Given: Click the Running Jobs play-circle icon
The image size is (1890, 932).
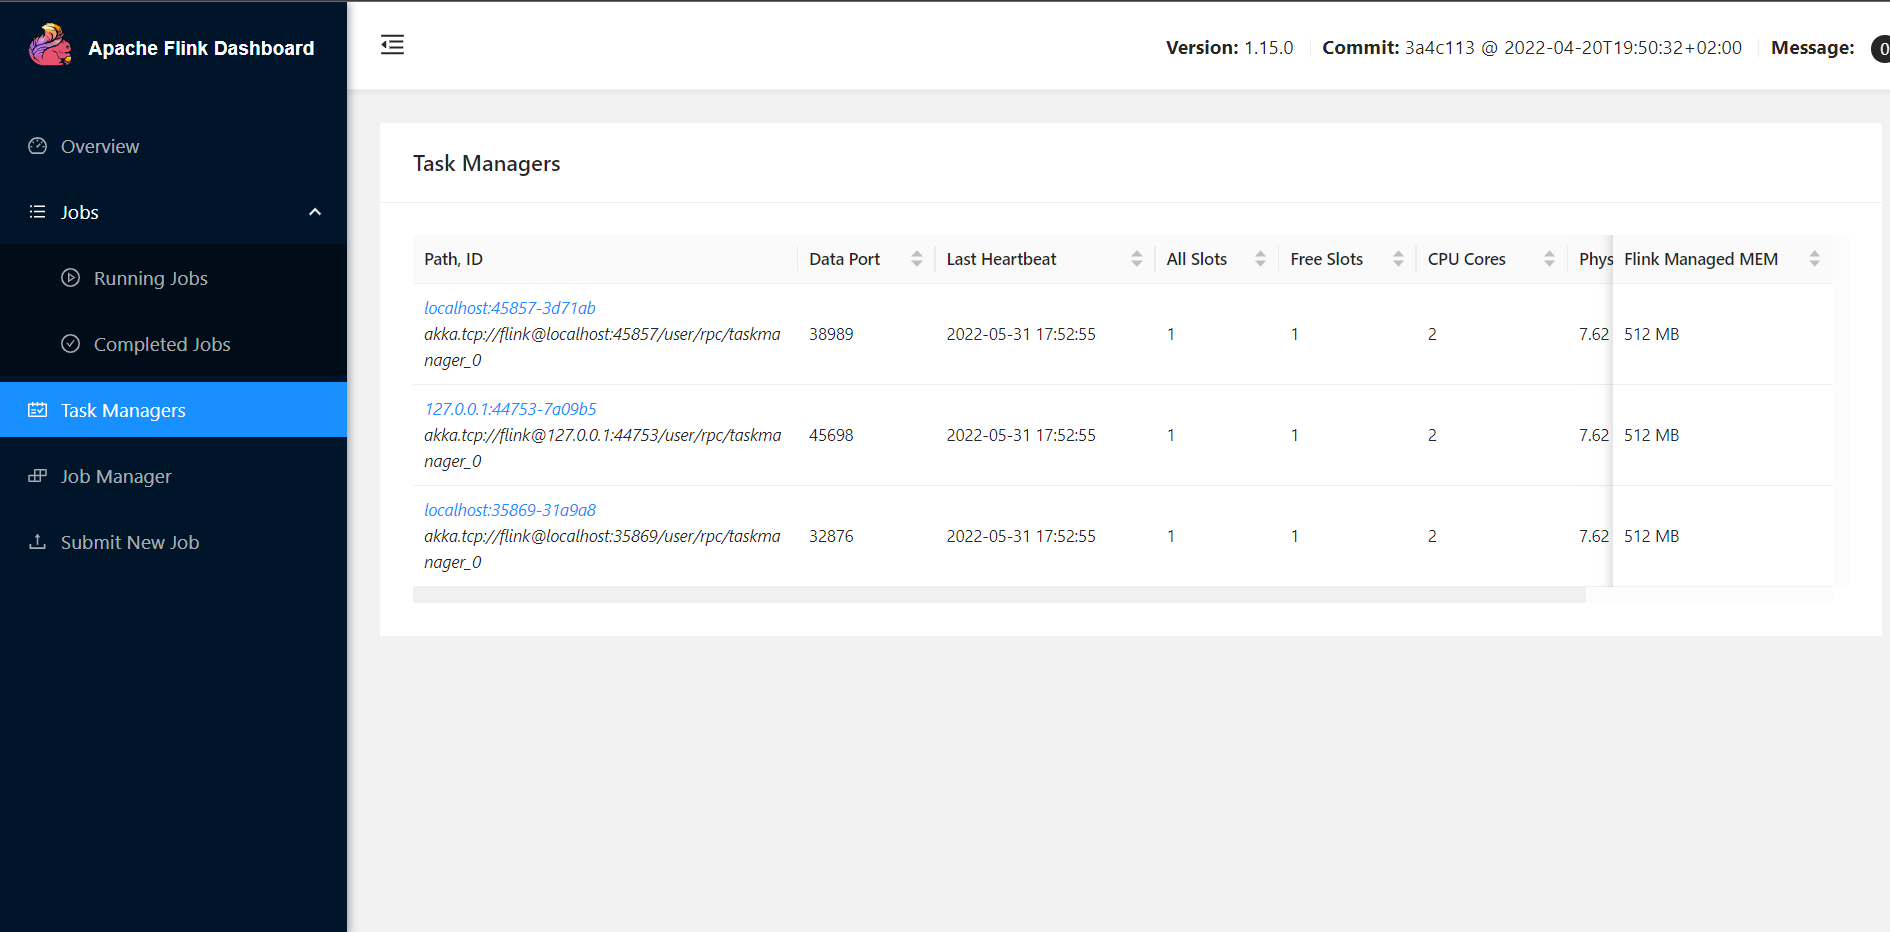Looking at the screenshot, I should point(70,278).
